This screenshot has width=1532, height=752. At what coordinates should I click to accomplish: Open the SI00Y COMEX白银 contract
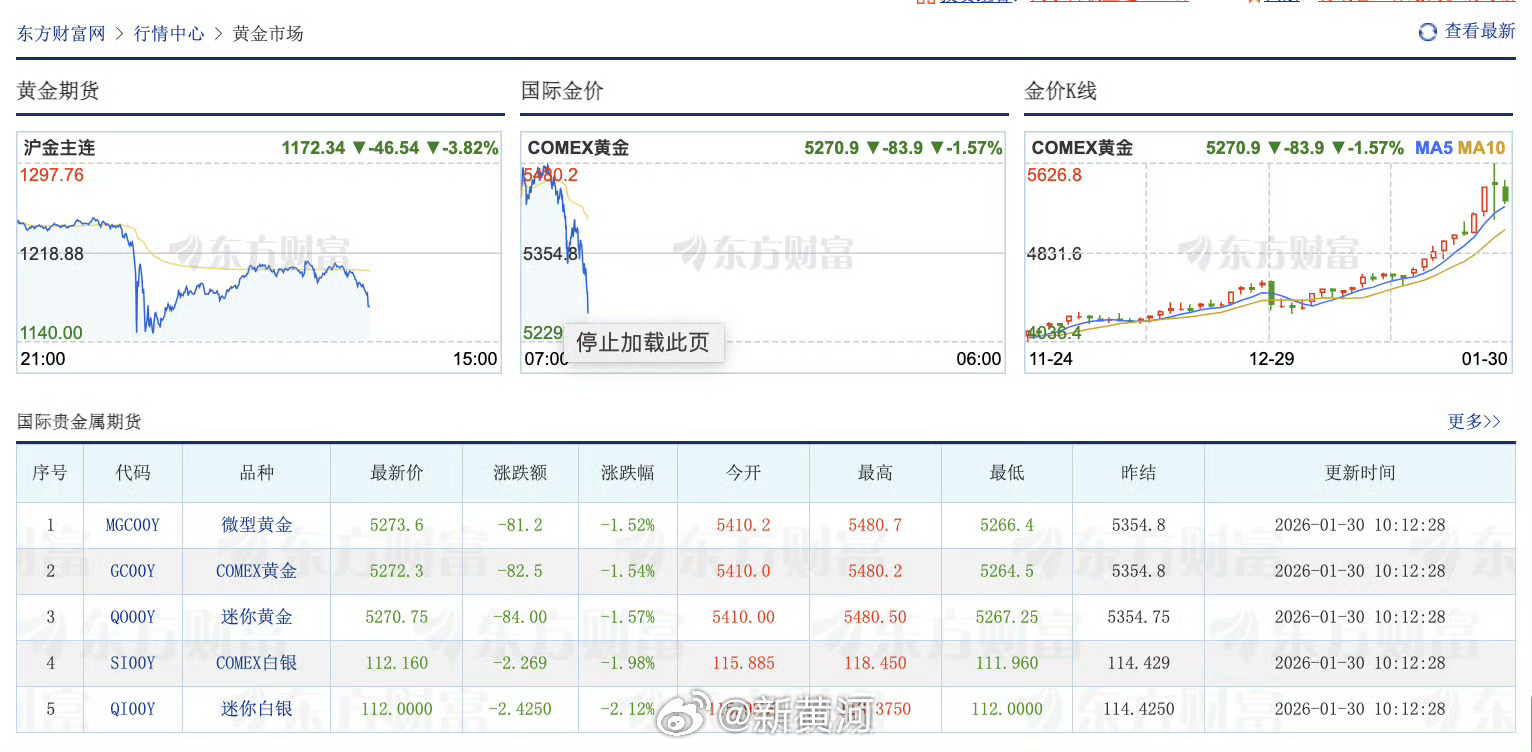click(132, 663)
